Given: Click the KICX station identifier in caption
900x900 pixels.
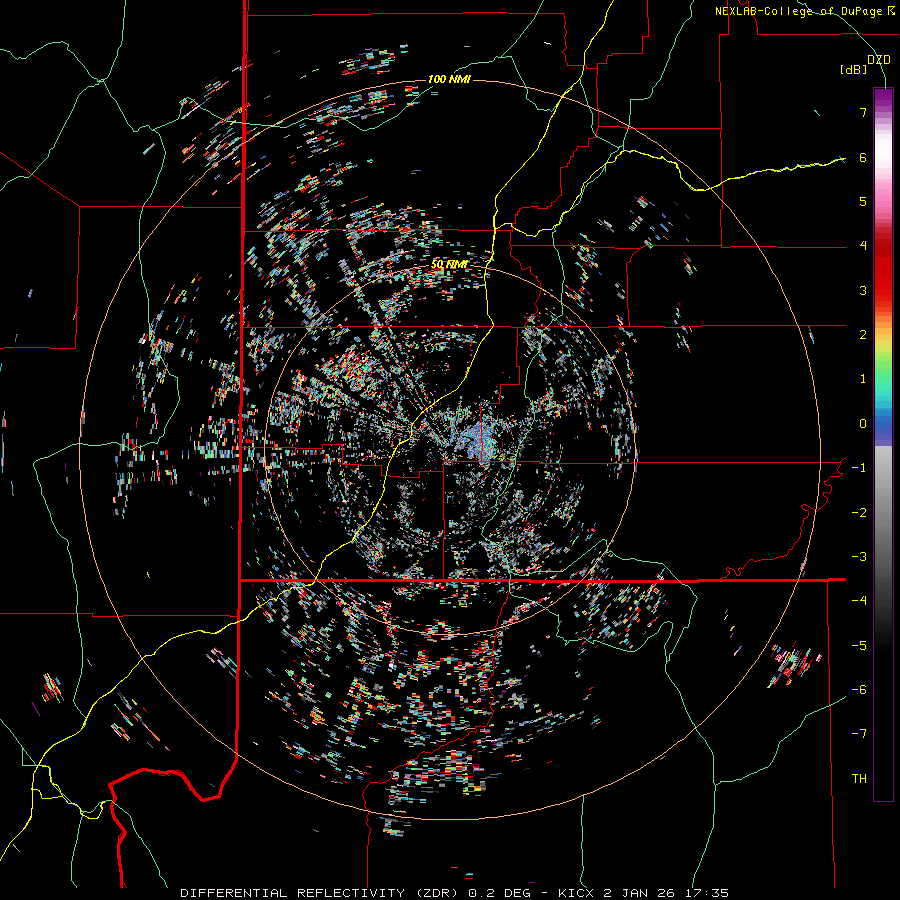Looking at the screenshot, I should [x=574, y=893].
